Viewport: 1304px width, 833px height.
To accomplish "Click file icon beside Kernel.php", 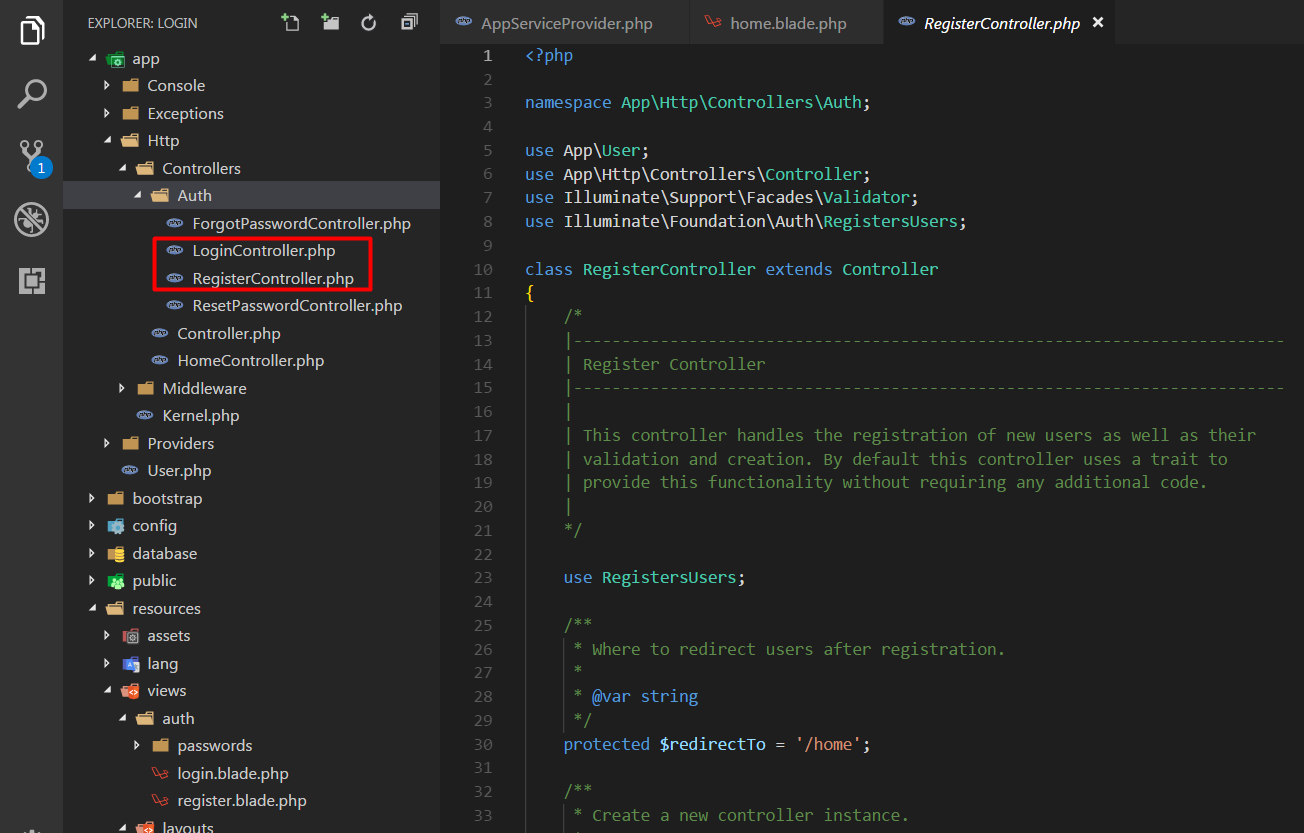I will tap(145, 415).
